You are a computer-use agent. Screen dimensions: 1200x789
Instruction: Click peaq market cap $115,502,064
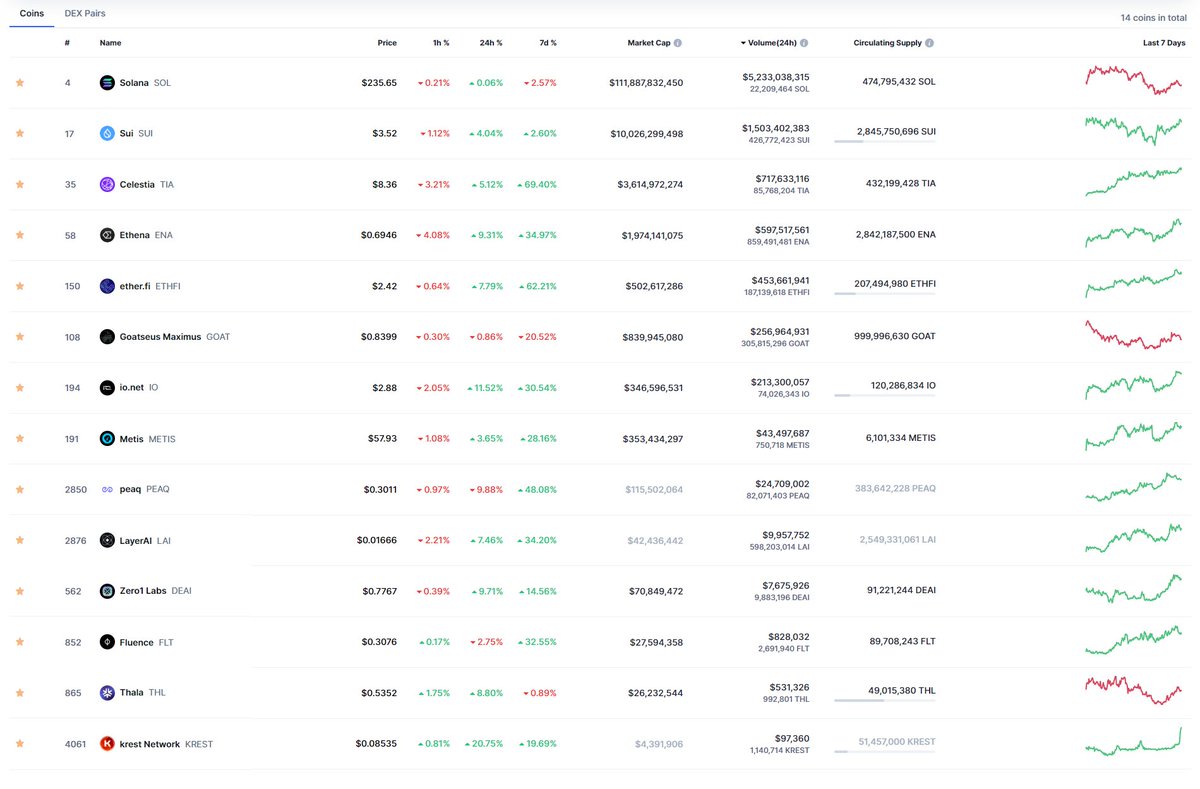(x=654, y=490)
